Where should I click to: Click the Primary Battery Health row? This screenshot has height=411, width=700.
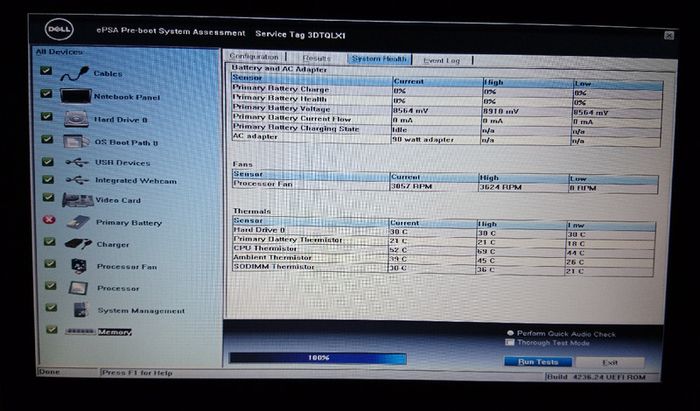[446, 100]
